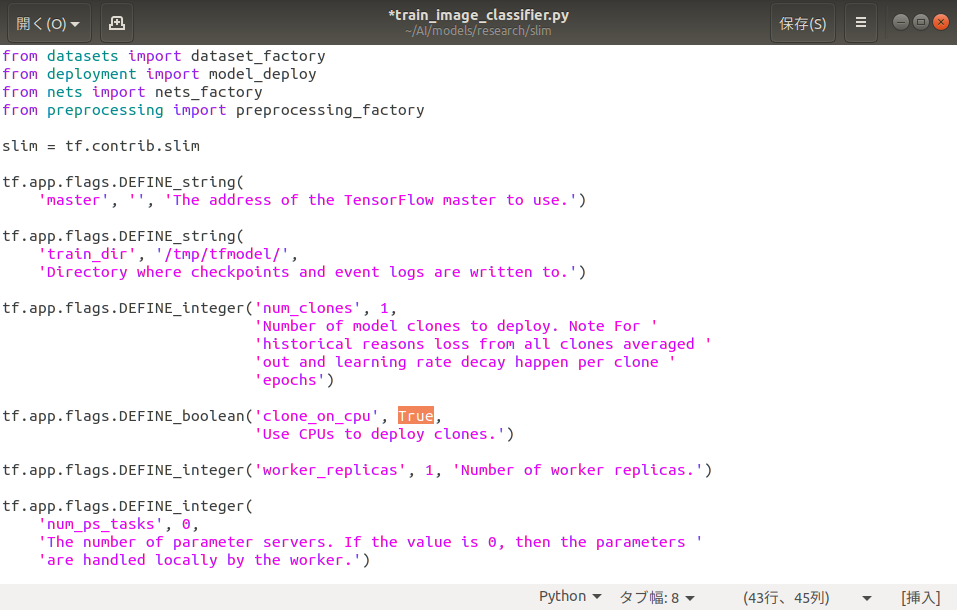Click tf.app.flags.DEFINE_boolean call

point(123,416)
